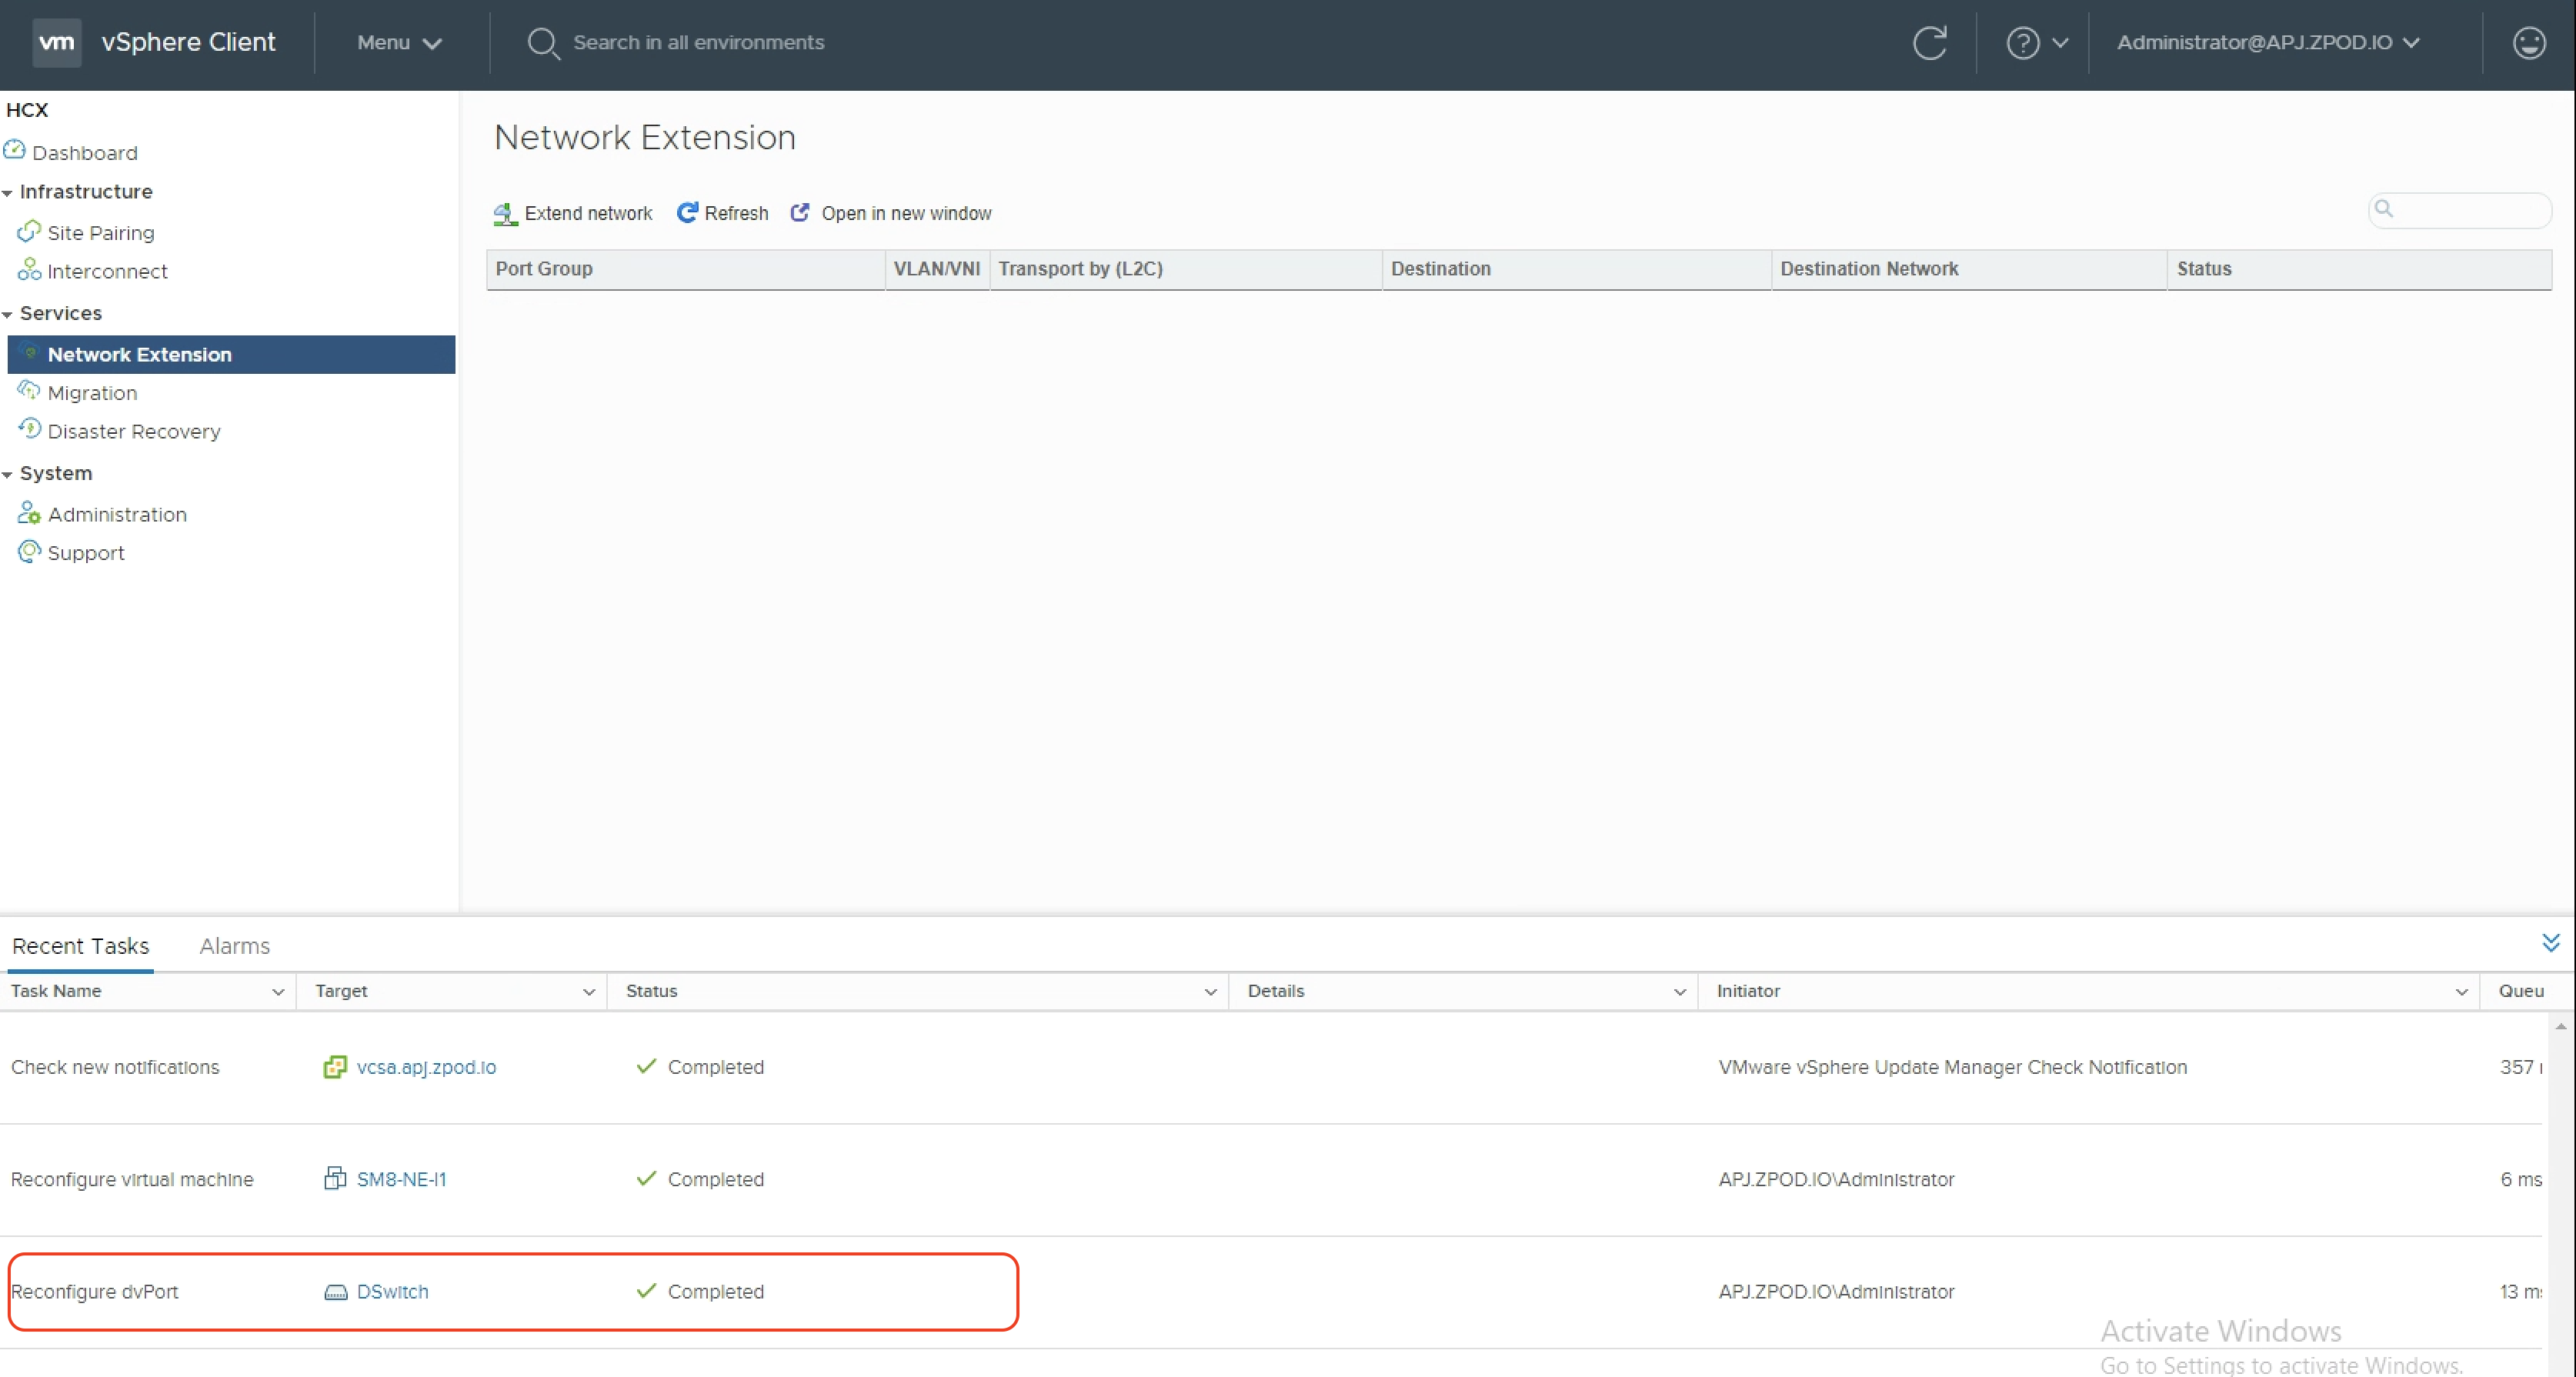Select the Recent Tasks tab

(80, 945)
